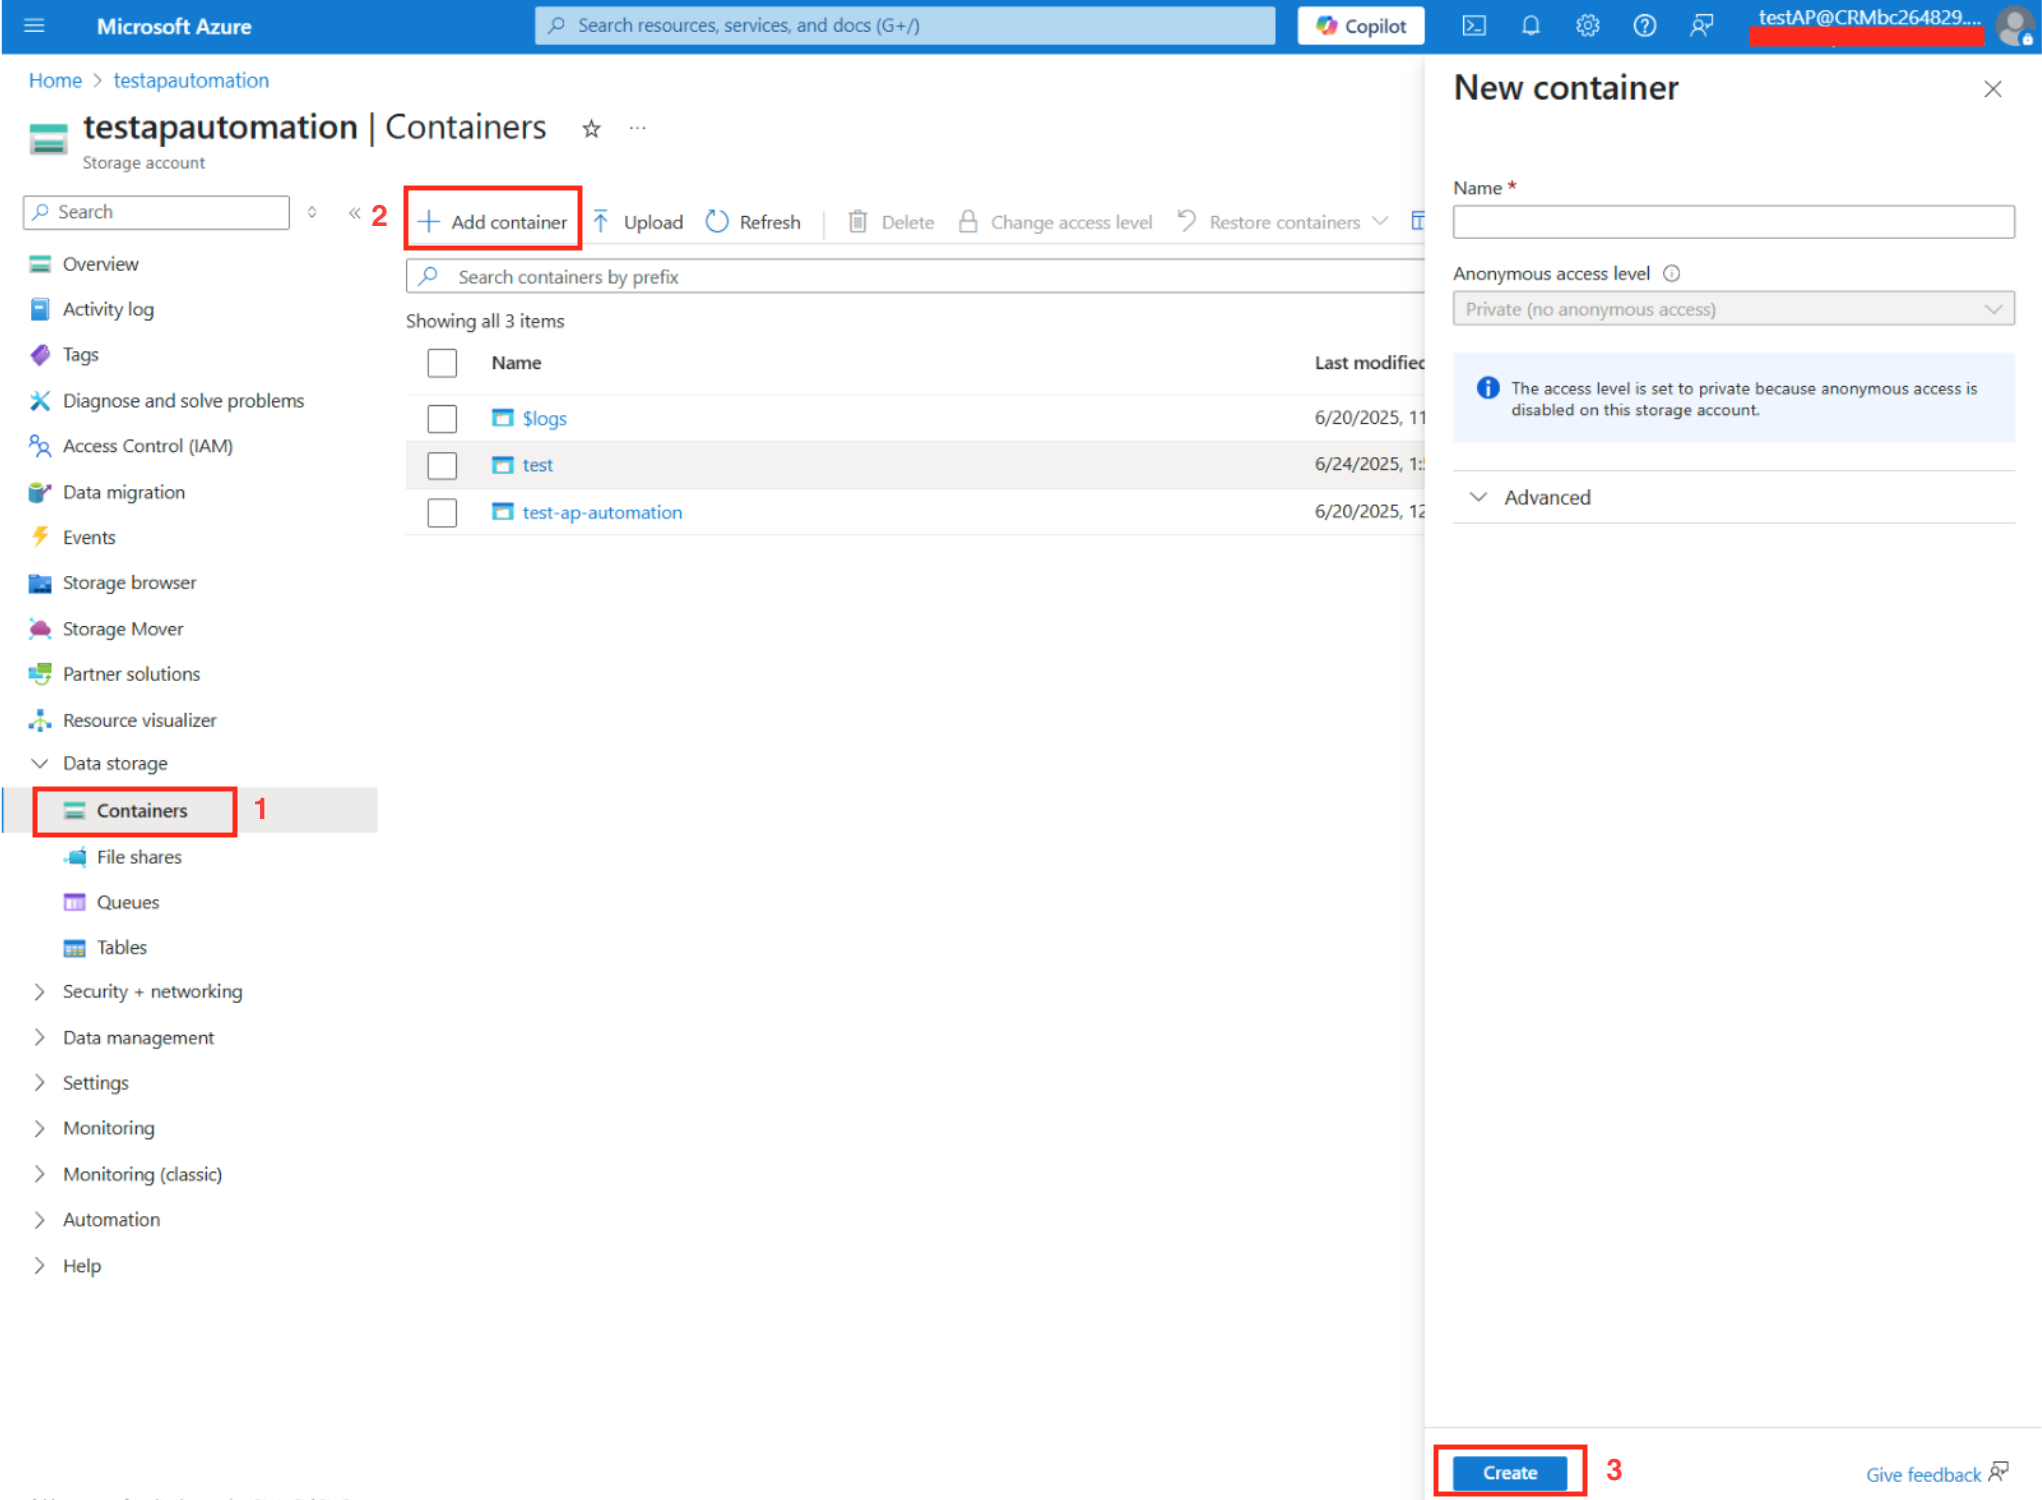The image size is (2042, 1500).
Task: Click the help question mark icon
Action: pyautogui.click(x=1644, y=26)
